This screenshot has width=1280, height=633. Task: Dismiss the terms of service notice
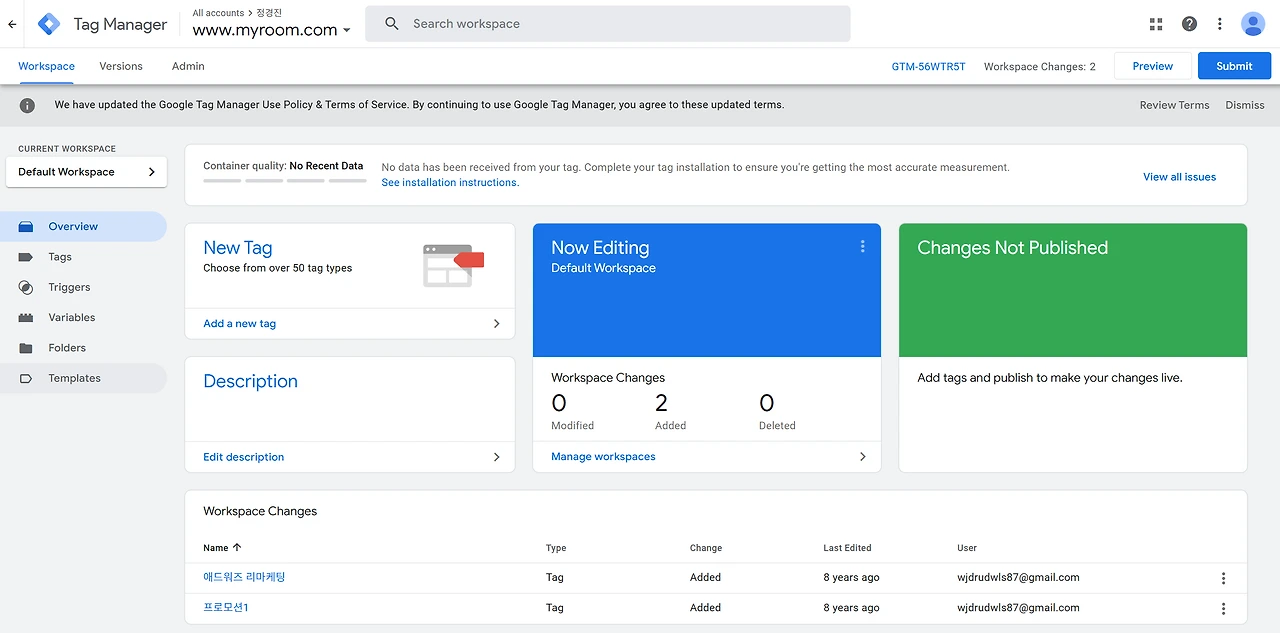(x=1244, y=105)
